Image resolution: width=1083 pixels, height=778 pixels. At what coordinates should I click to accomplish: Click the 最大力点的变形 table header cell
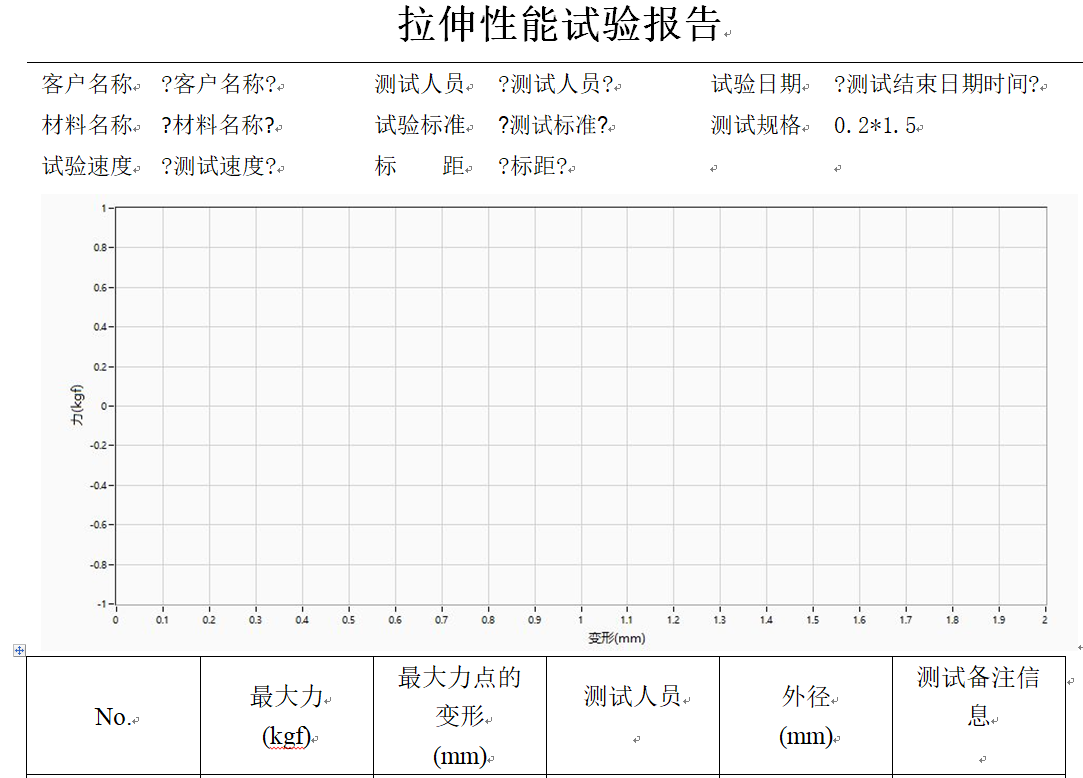pos(460,716)
